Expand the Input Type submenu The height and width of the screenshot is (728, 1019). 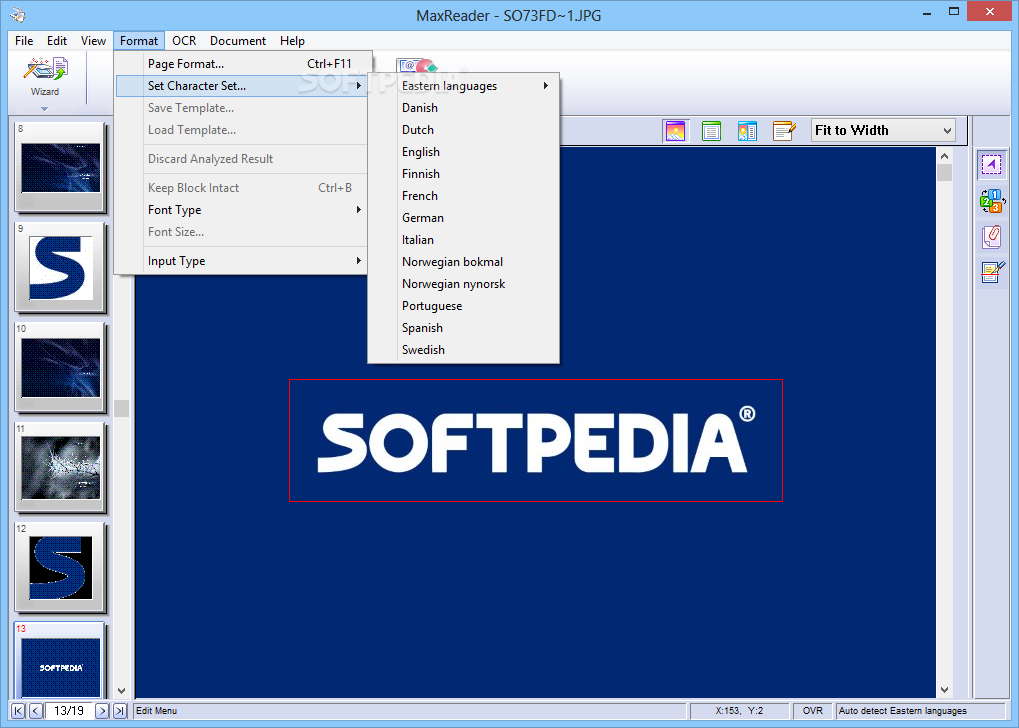[x=242, y=261]
